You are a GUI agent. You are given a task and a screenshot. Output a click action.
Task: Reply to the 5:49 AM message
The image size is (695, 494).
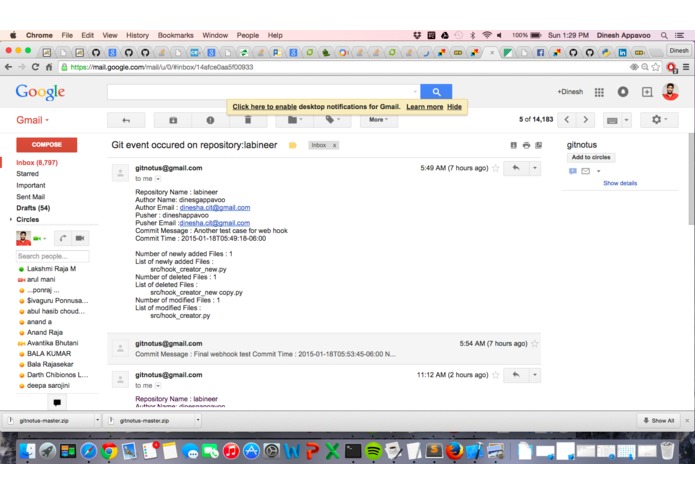[516, 168]
